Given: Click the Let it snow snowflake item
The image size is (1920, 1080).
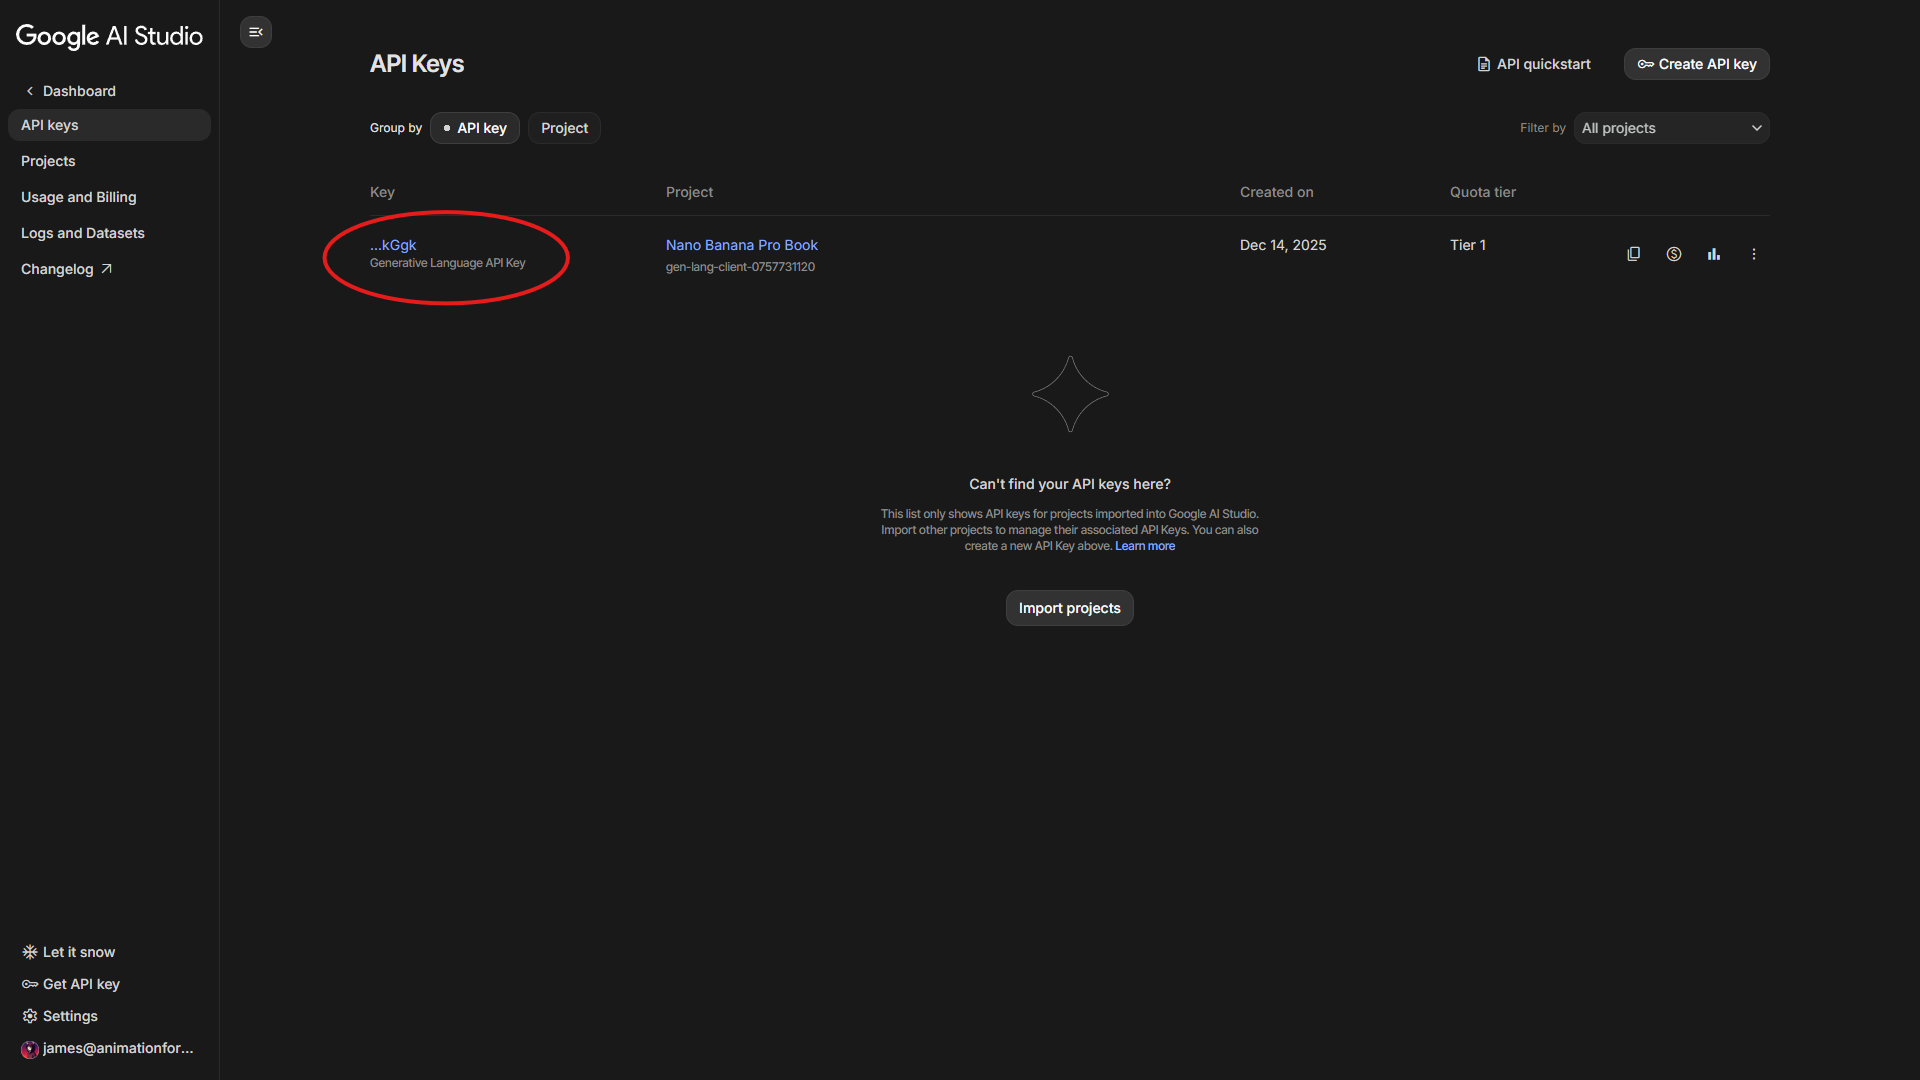Looking at the screenshot, I should tap(69, 952).
